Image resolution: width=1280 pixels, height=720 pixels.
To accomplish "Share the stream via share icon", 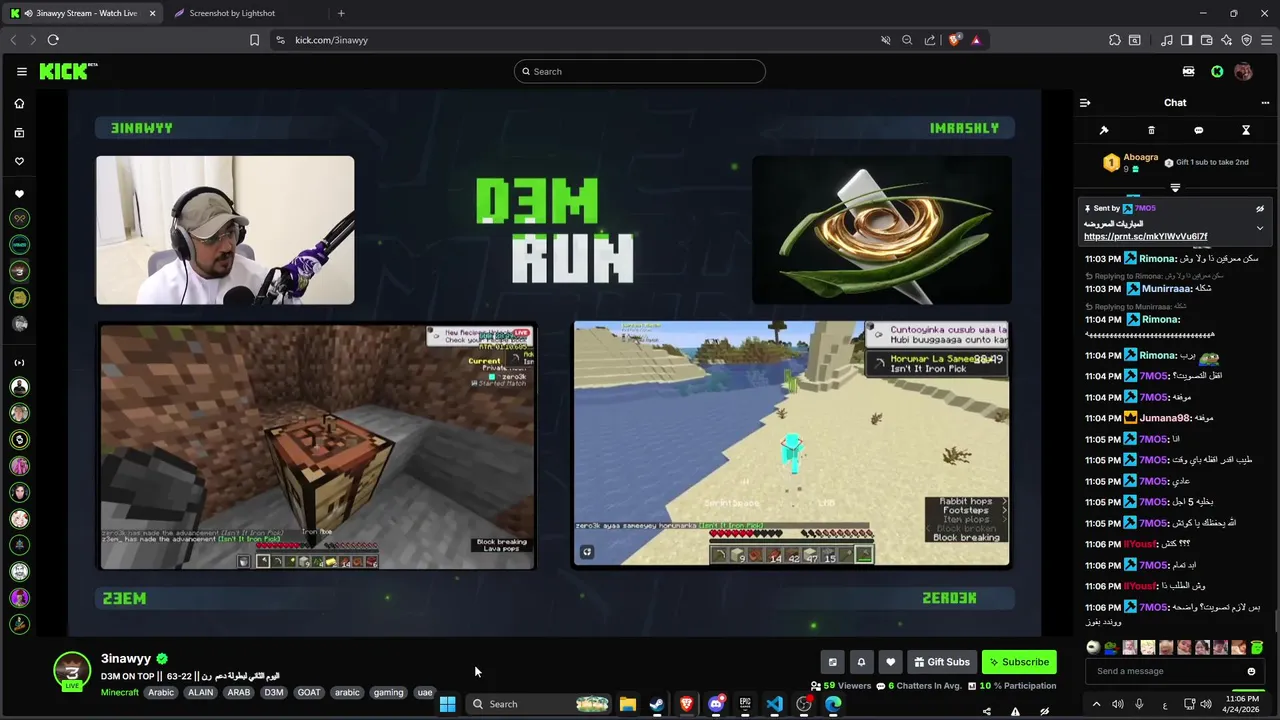I will coord(987,712).
